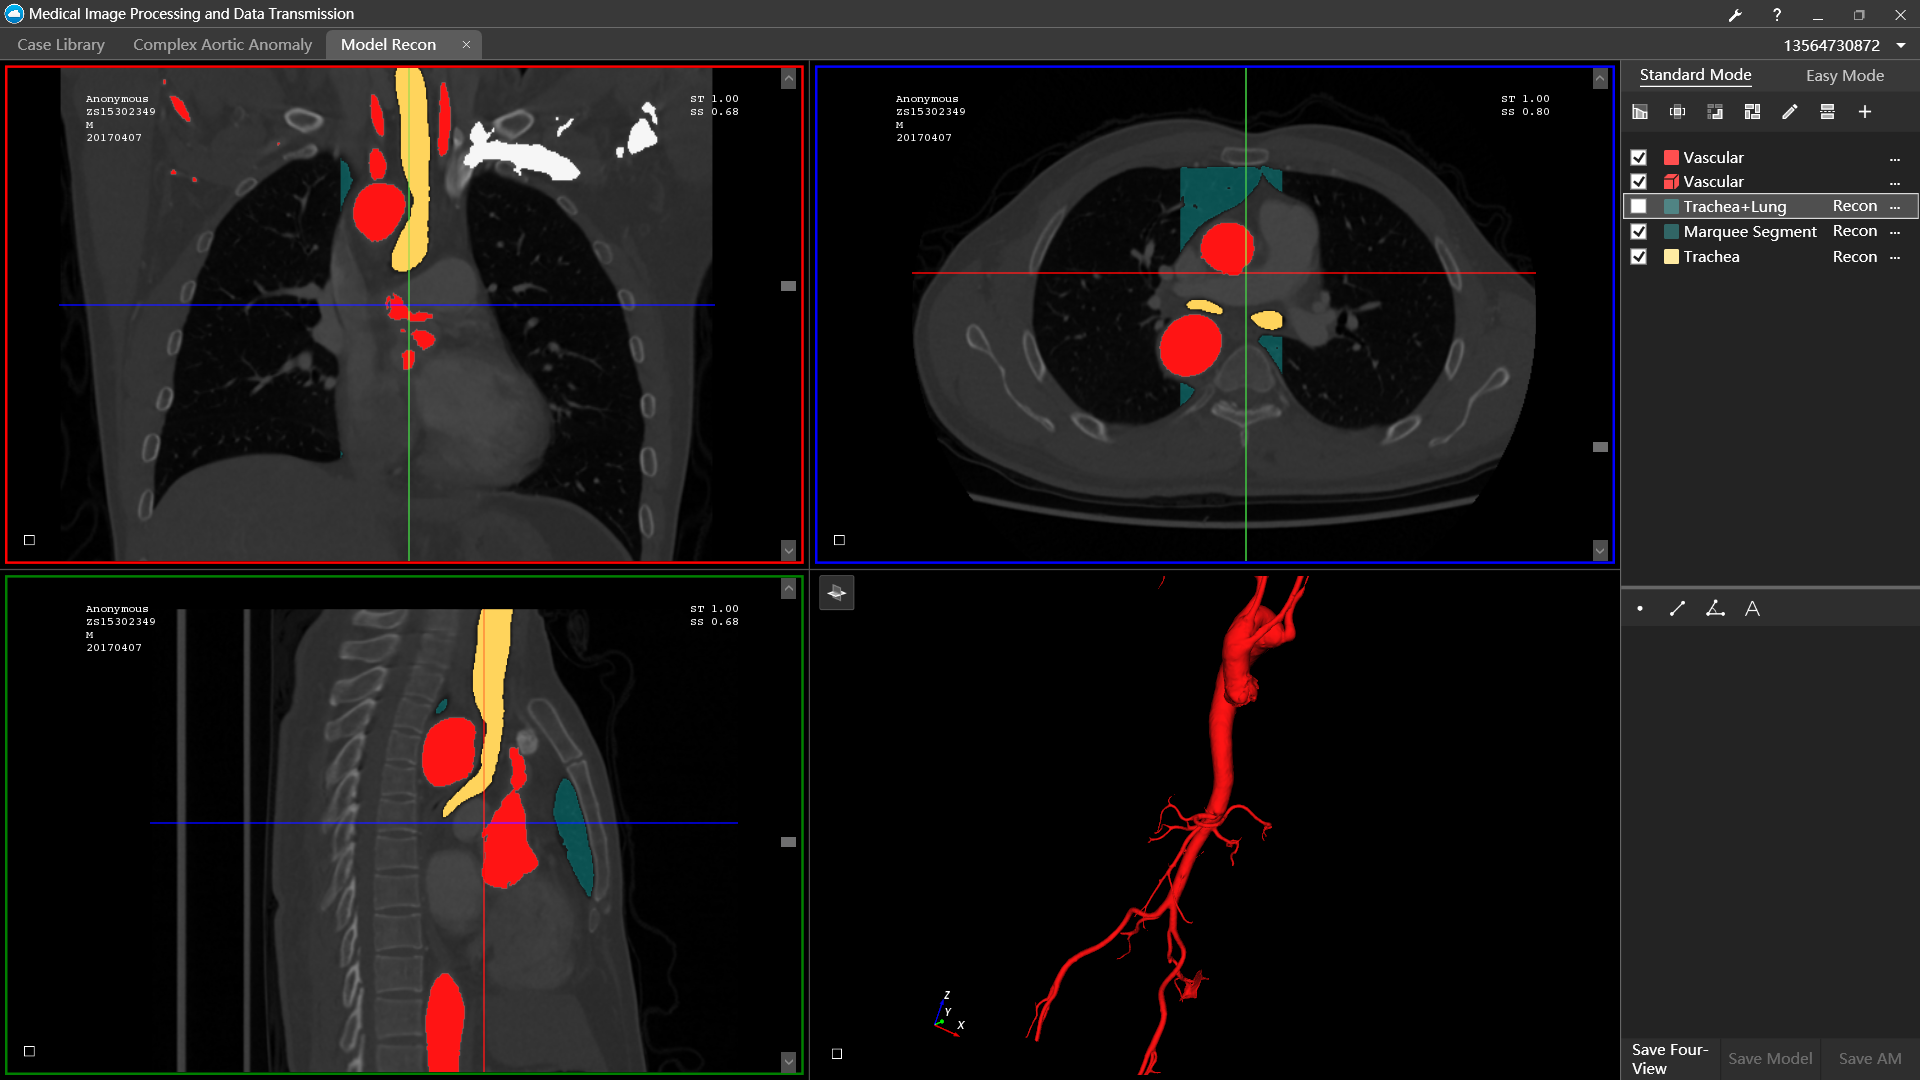Open the Case Library tab
The height and width of the screenshot is (1080, 1920).
point(61,45)
